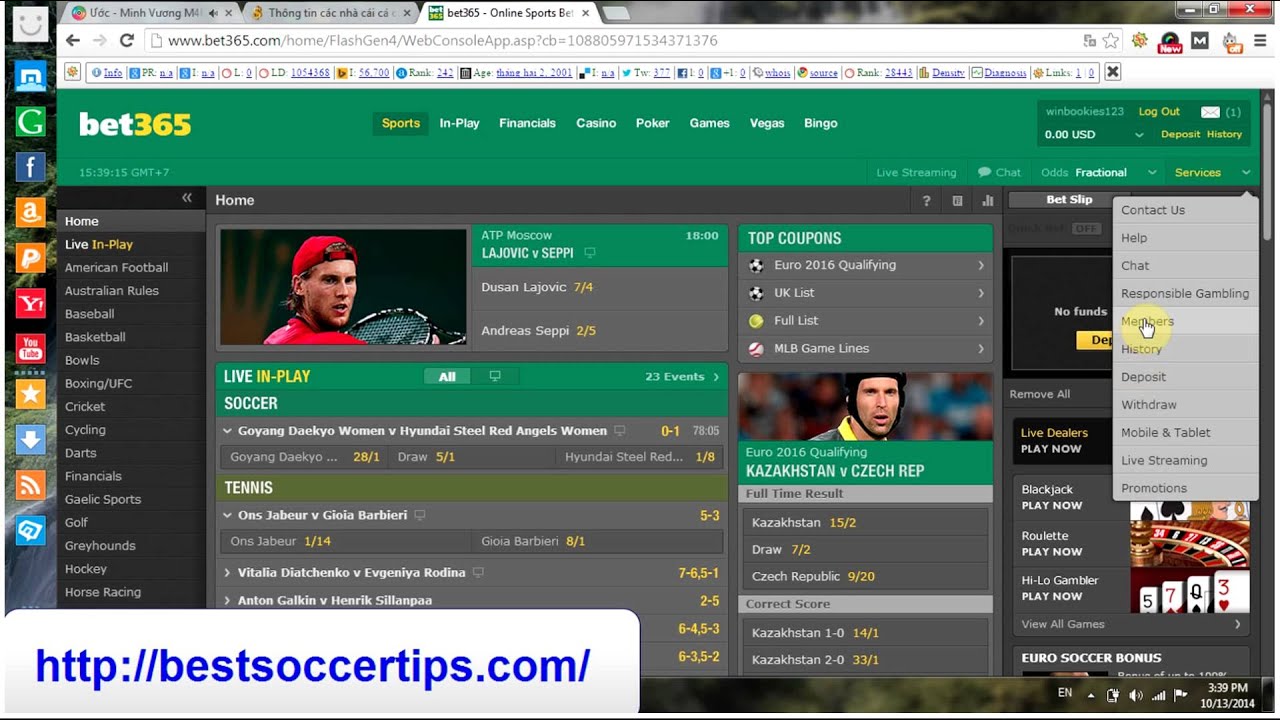Reload the page with refresh icon
This screenshot has height=720, width=1280.
126,41
